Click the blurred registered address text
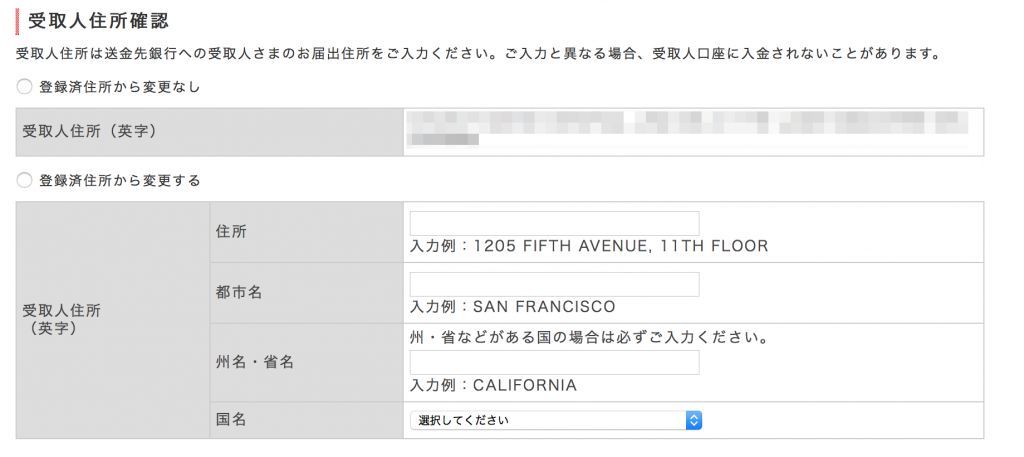 [686, 128]
